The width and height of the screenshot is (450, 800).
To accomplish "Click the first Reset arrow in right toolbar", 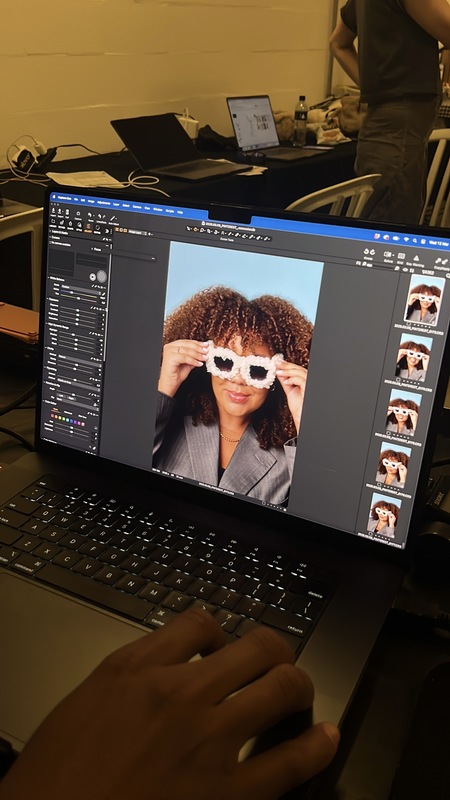I will pos(366,252).
